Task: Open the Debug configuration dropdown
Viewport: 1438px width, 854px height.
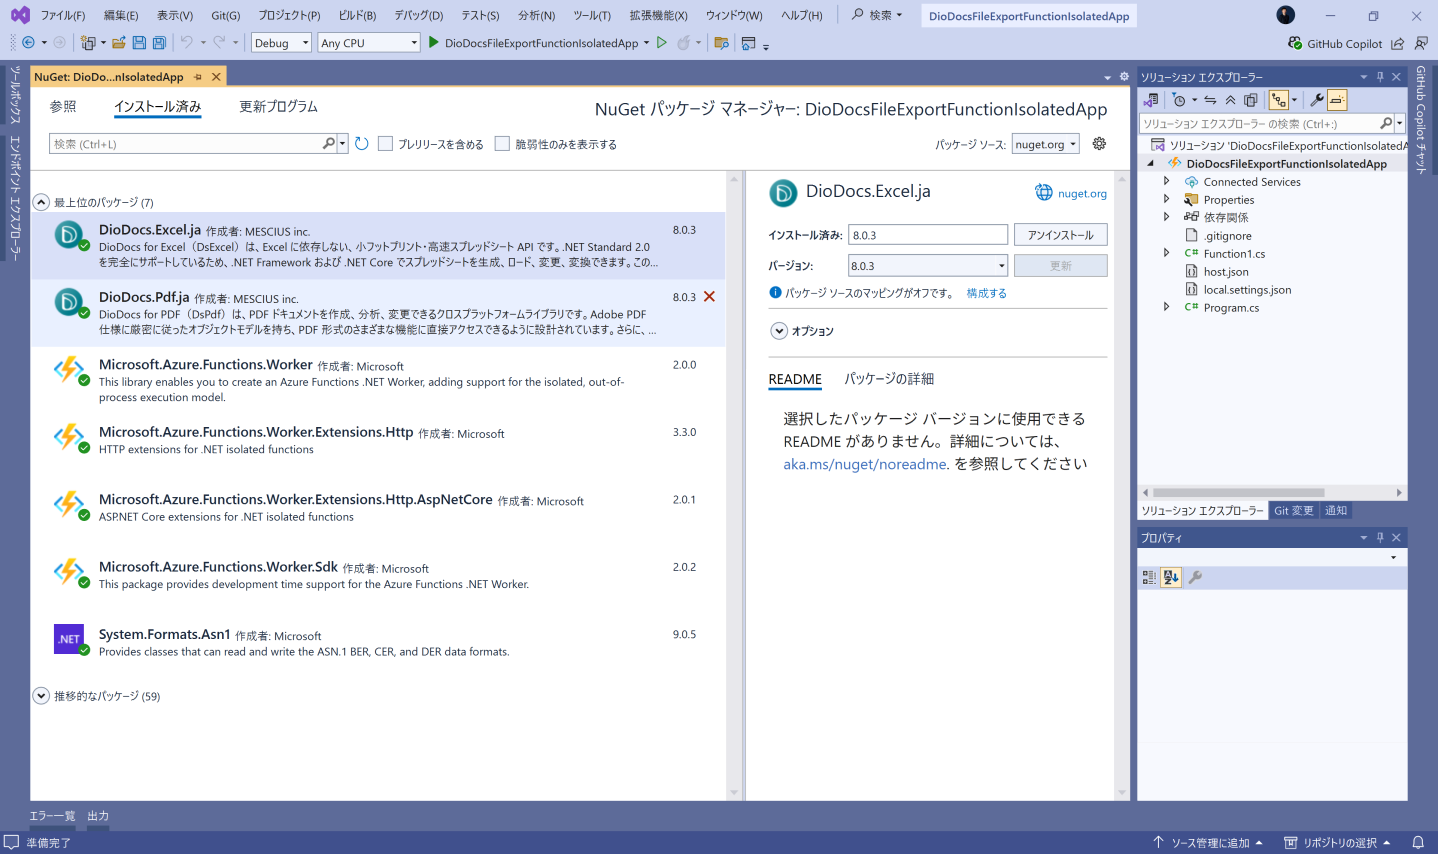Action: tap(281, 43)
